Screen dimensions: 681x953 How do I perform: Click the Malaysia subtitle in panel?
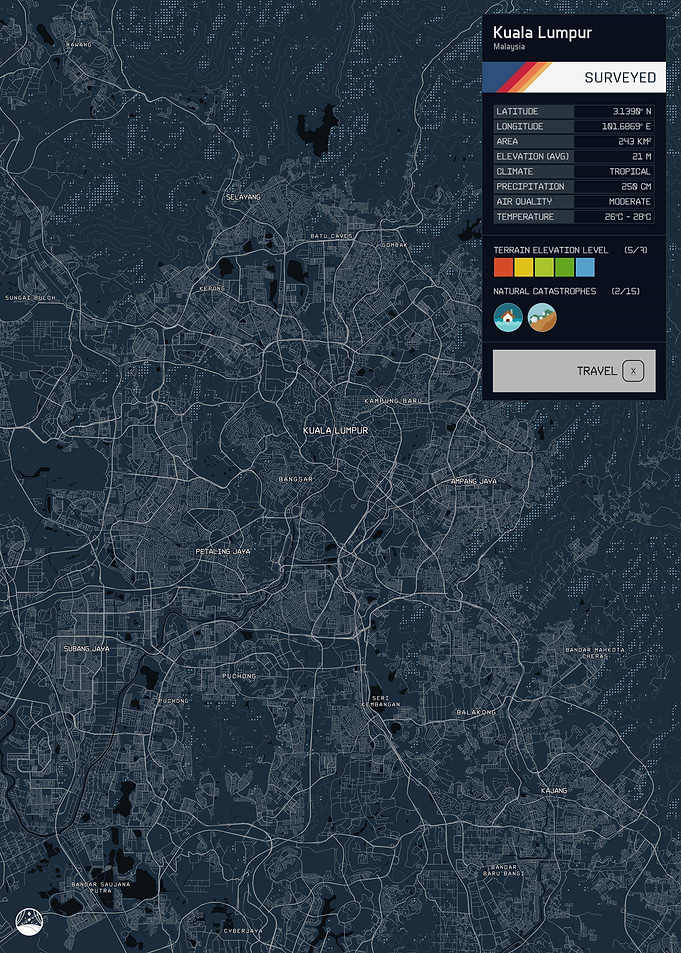(509, 47)
